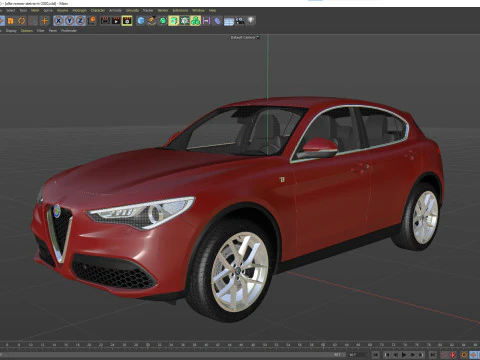Open the Mesh menu

pyautogui.click(x=35, y=10)
